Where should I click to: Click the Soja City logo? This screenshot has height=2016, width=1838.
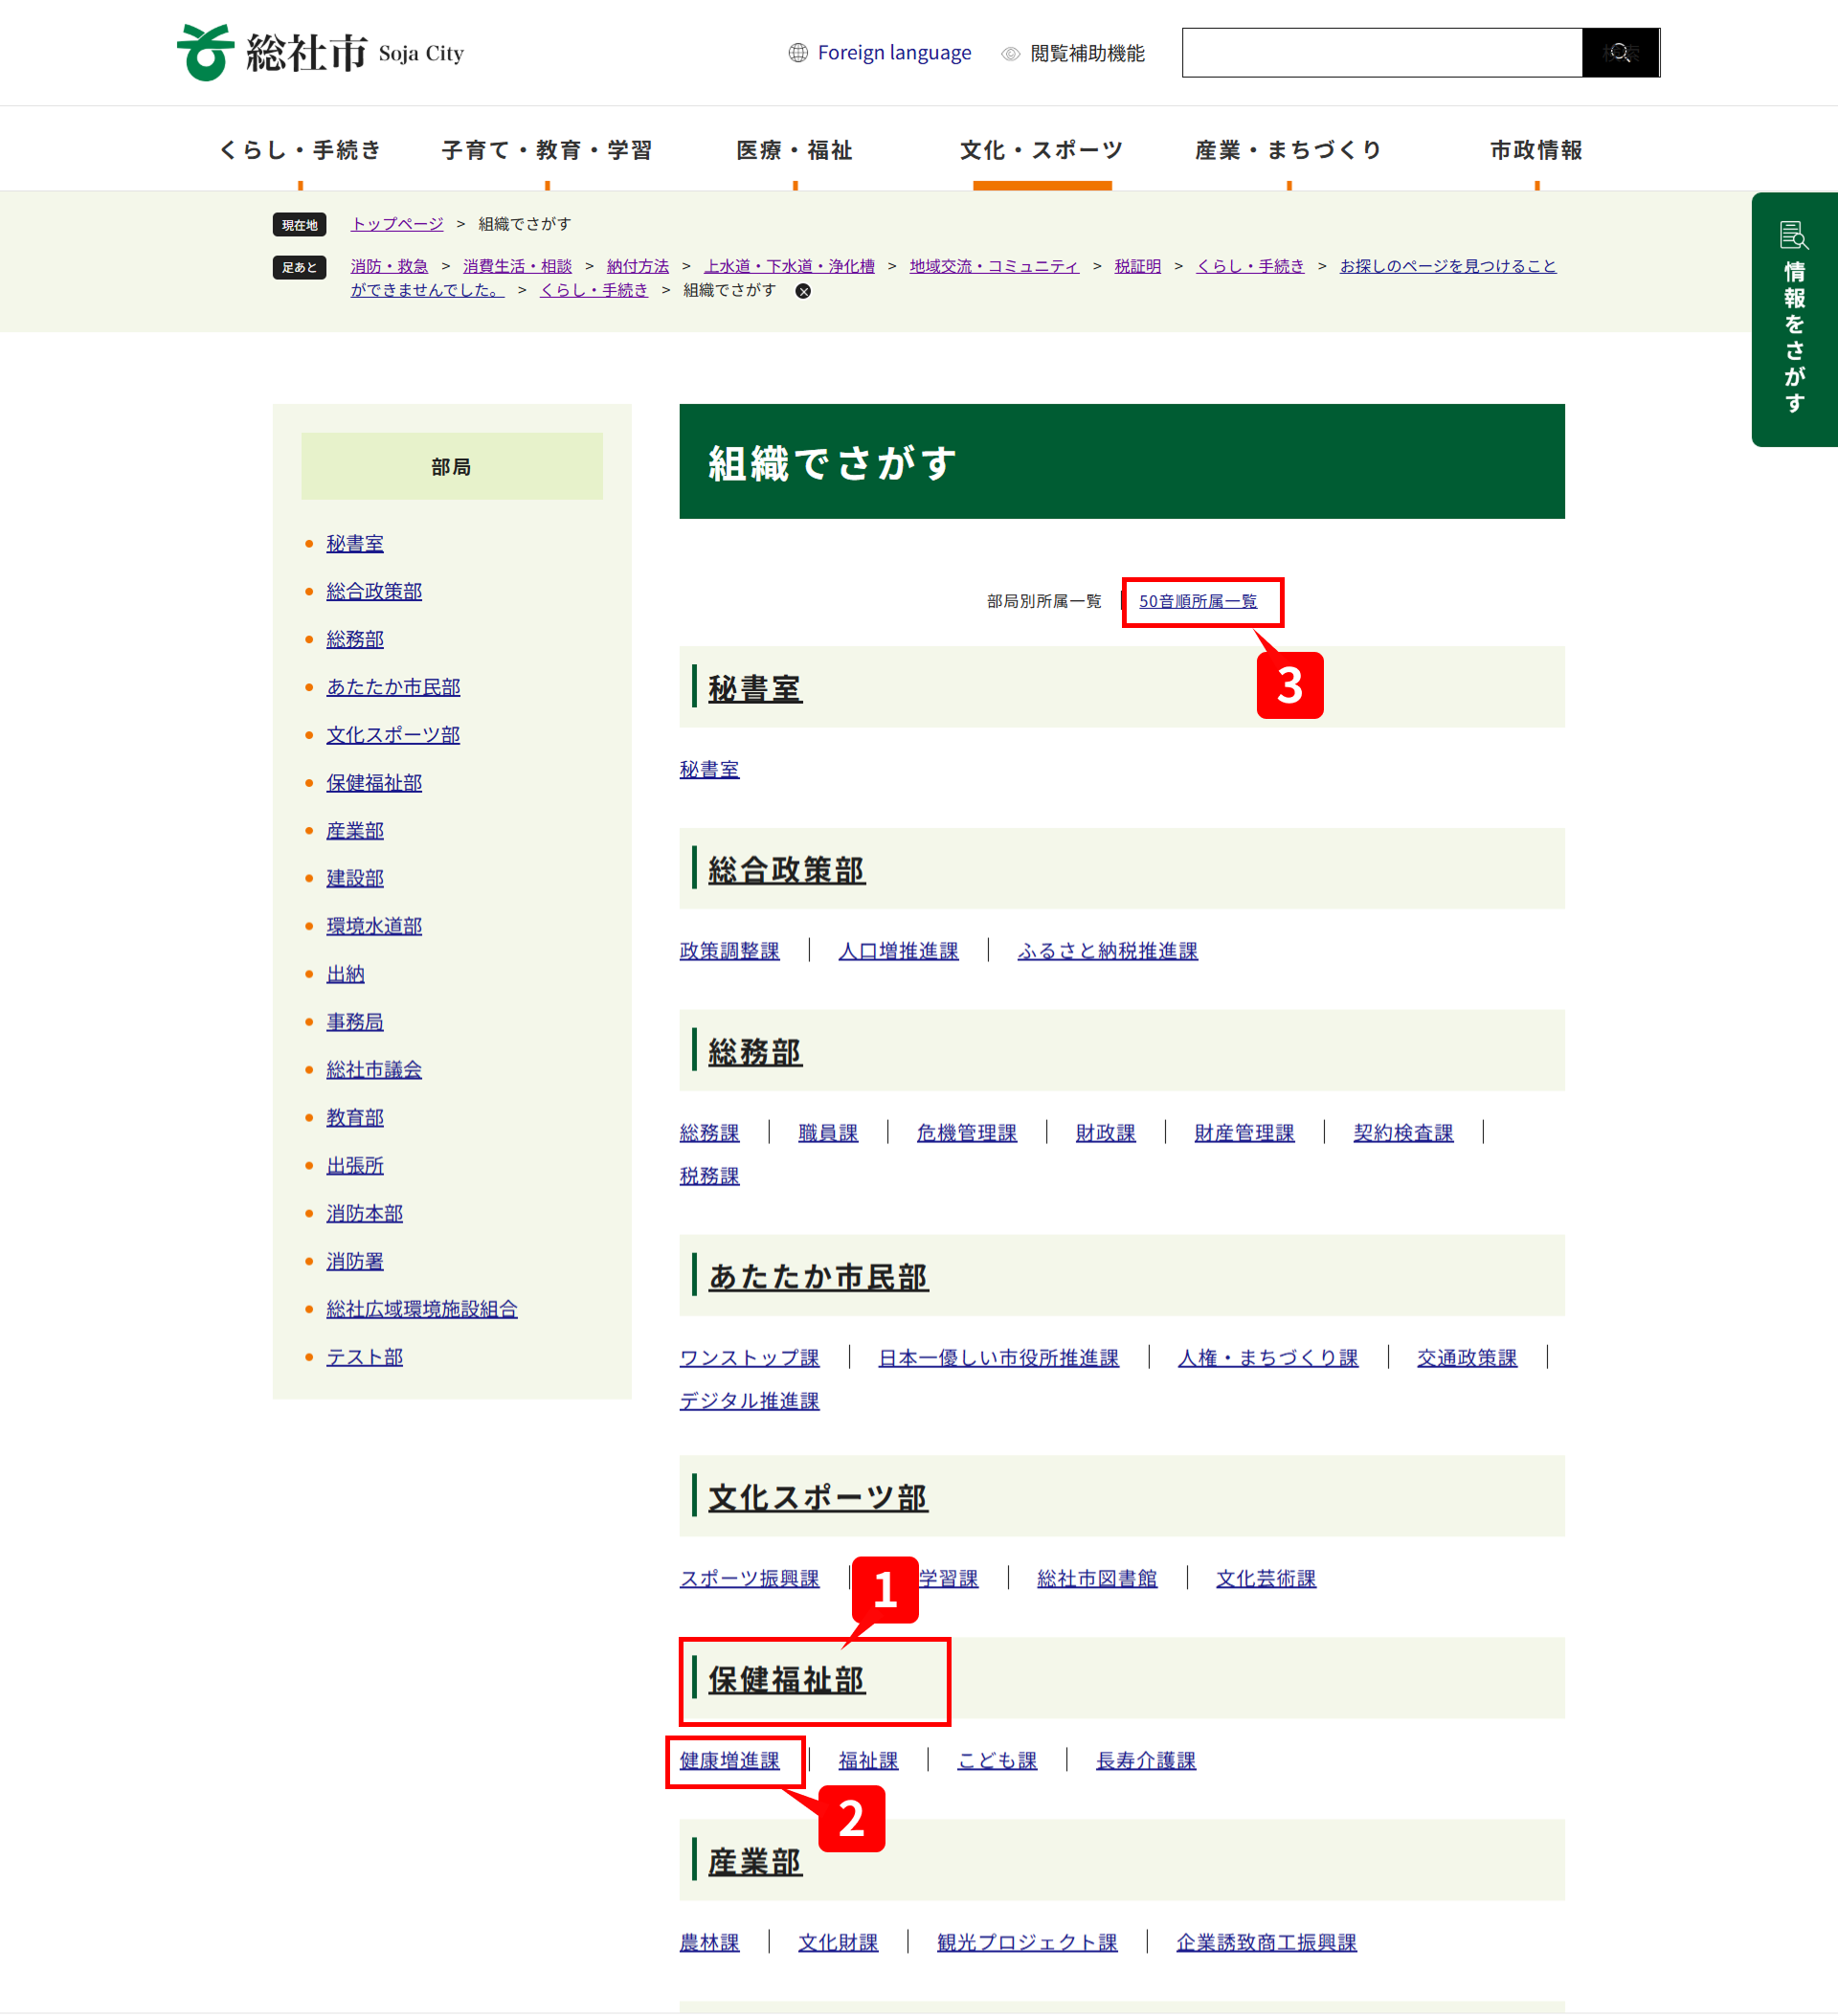click(320, 52)
